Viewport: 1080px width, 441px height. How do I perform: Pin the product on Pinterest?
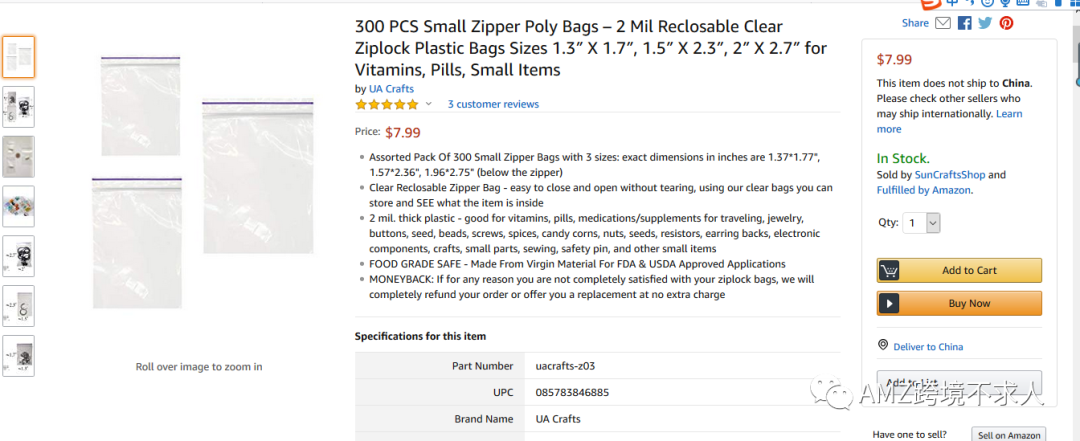1006,23
